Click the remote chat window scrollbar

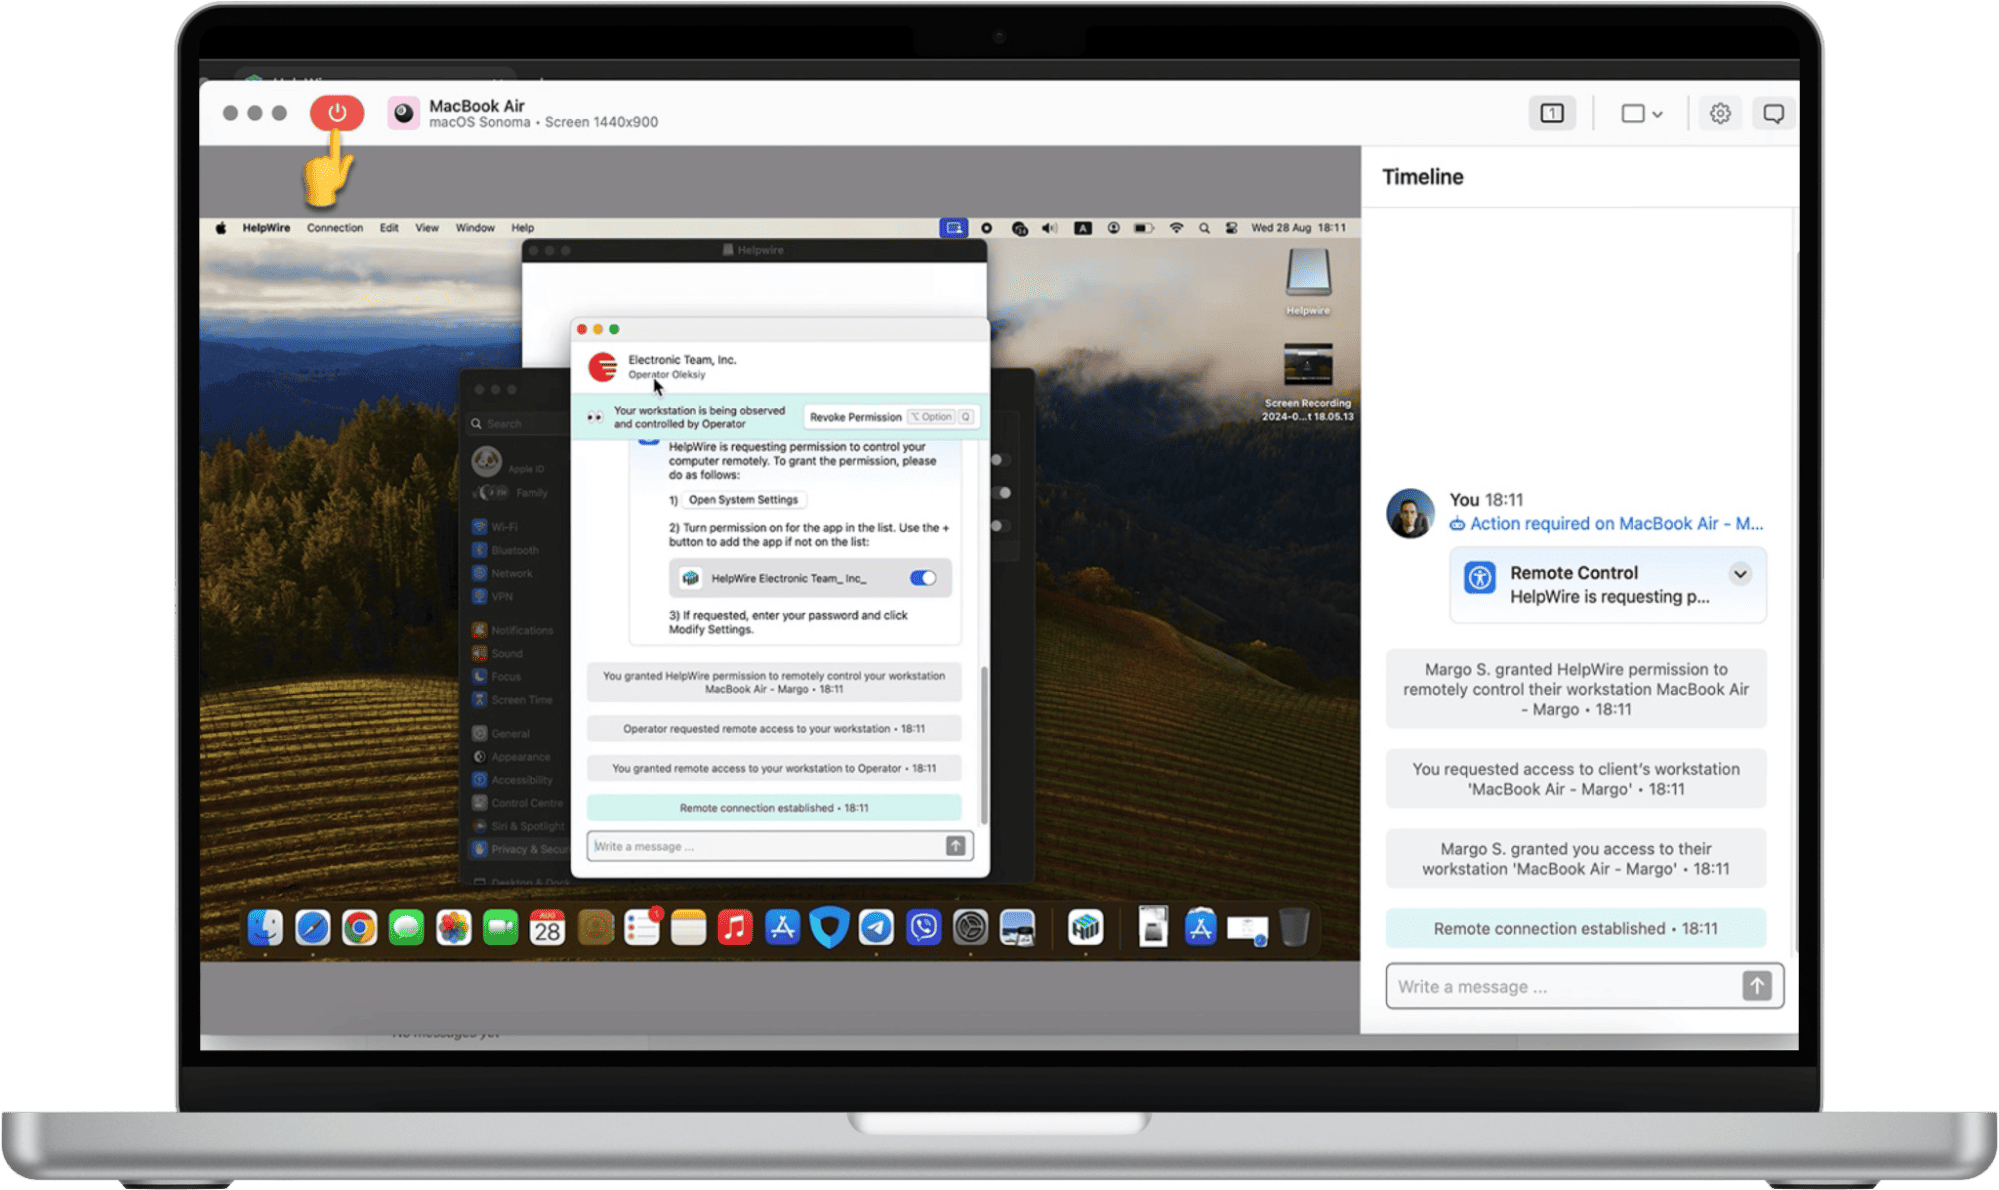tap(984, 744)
